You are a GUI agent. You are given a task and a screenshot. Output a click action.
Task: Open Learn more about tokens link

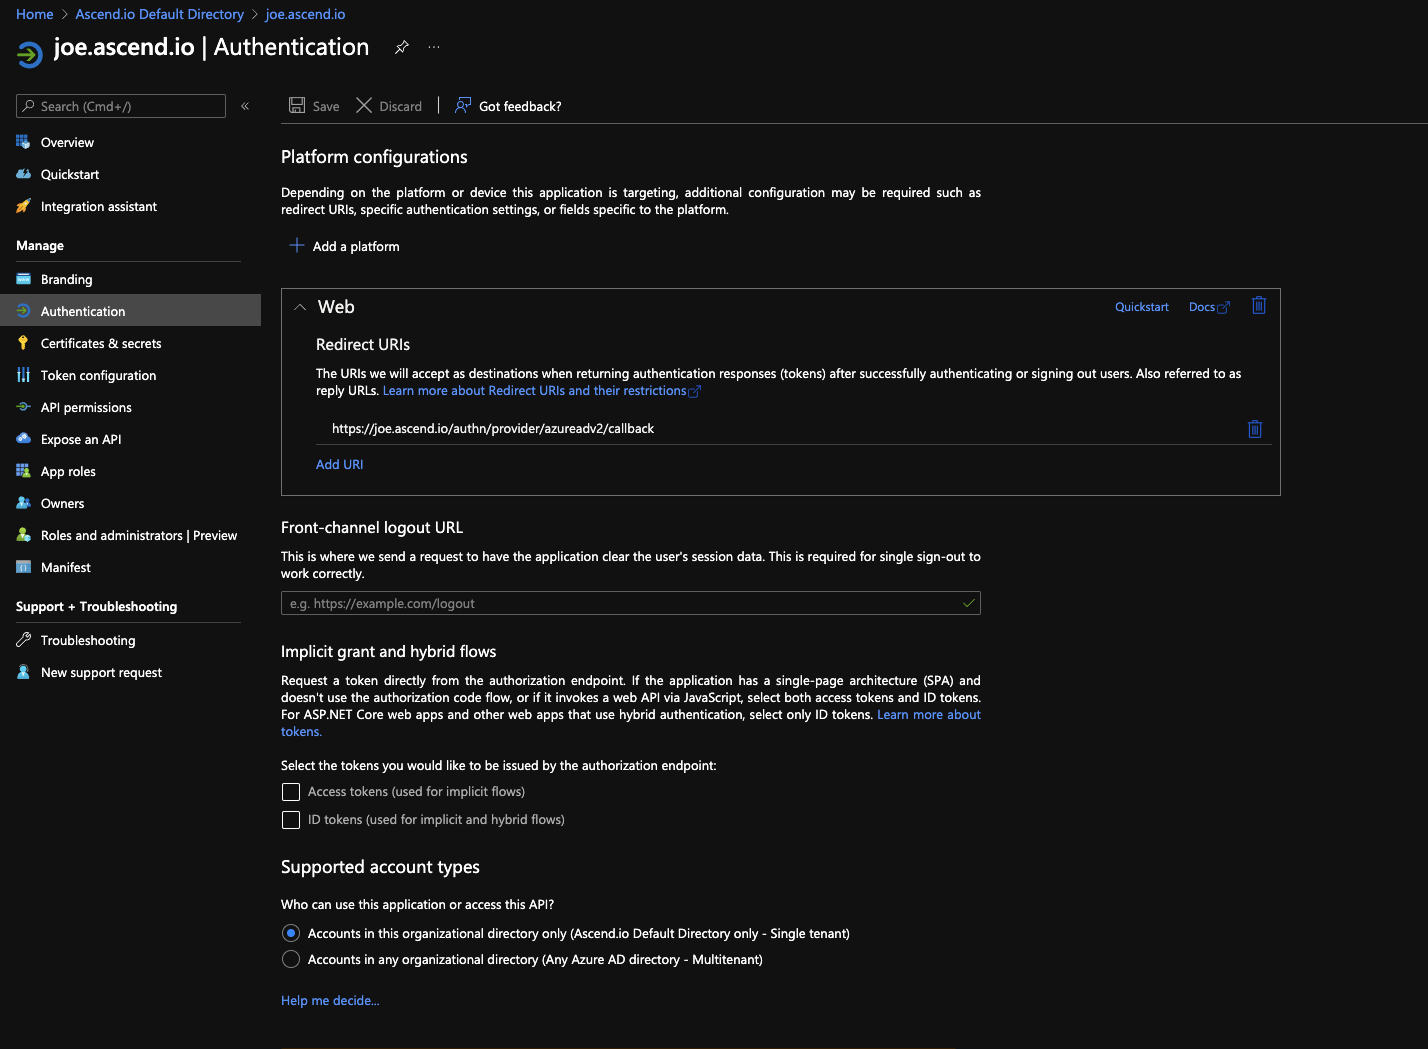(x=929, y=714)
